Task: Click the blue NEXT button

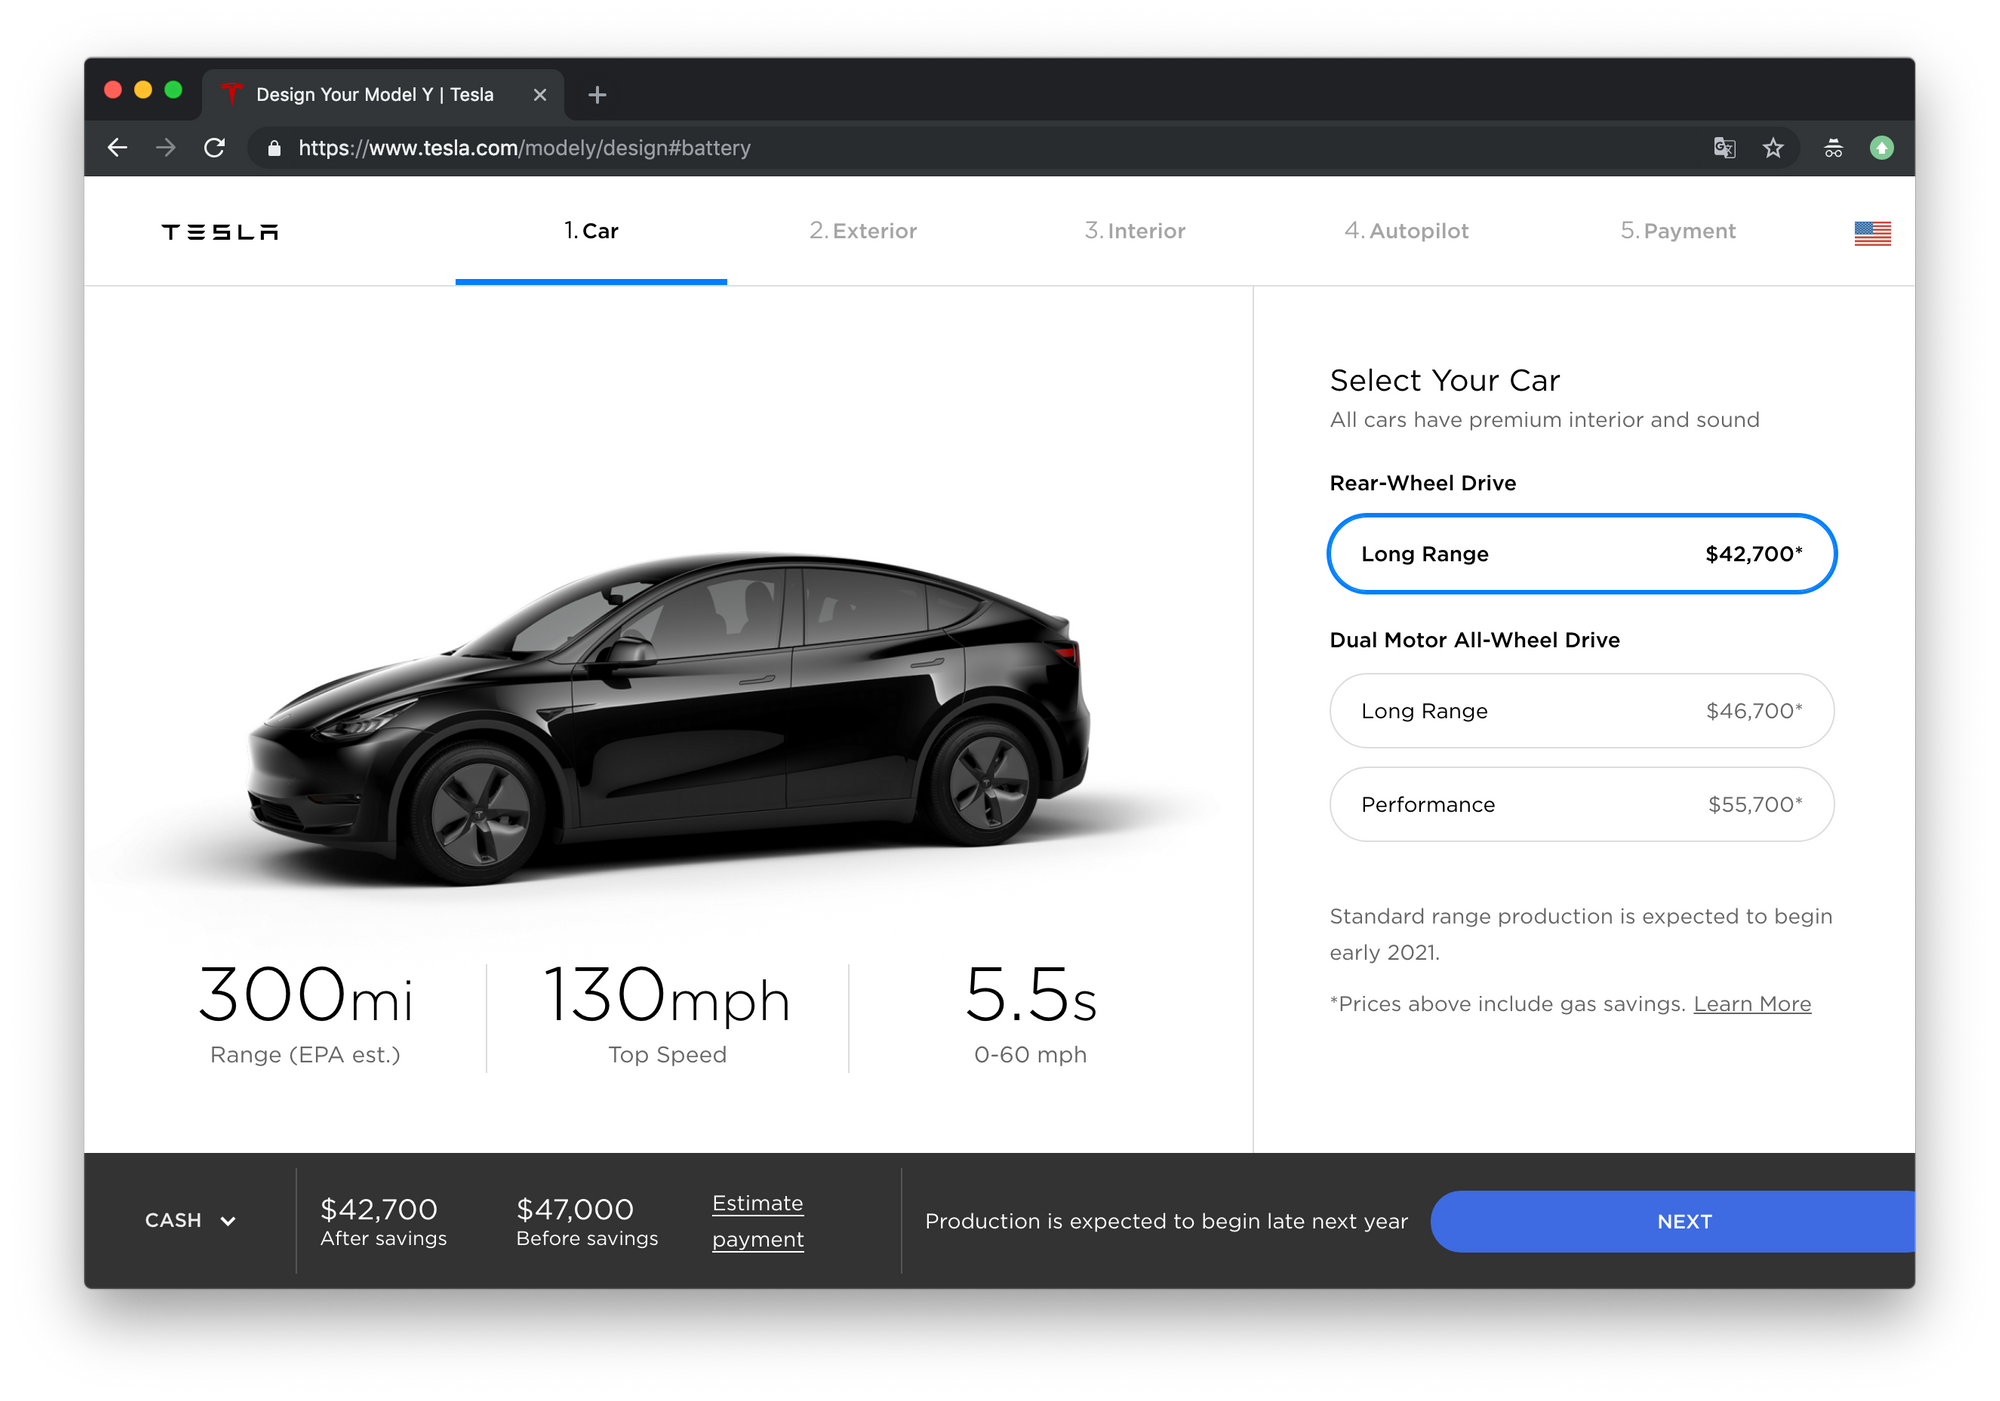Action: pos(1673,1222)
